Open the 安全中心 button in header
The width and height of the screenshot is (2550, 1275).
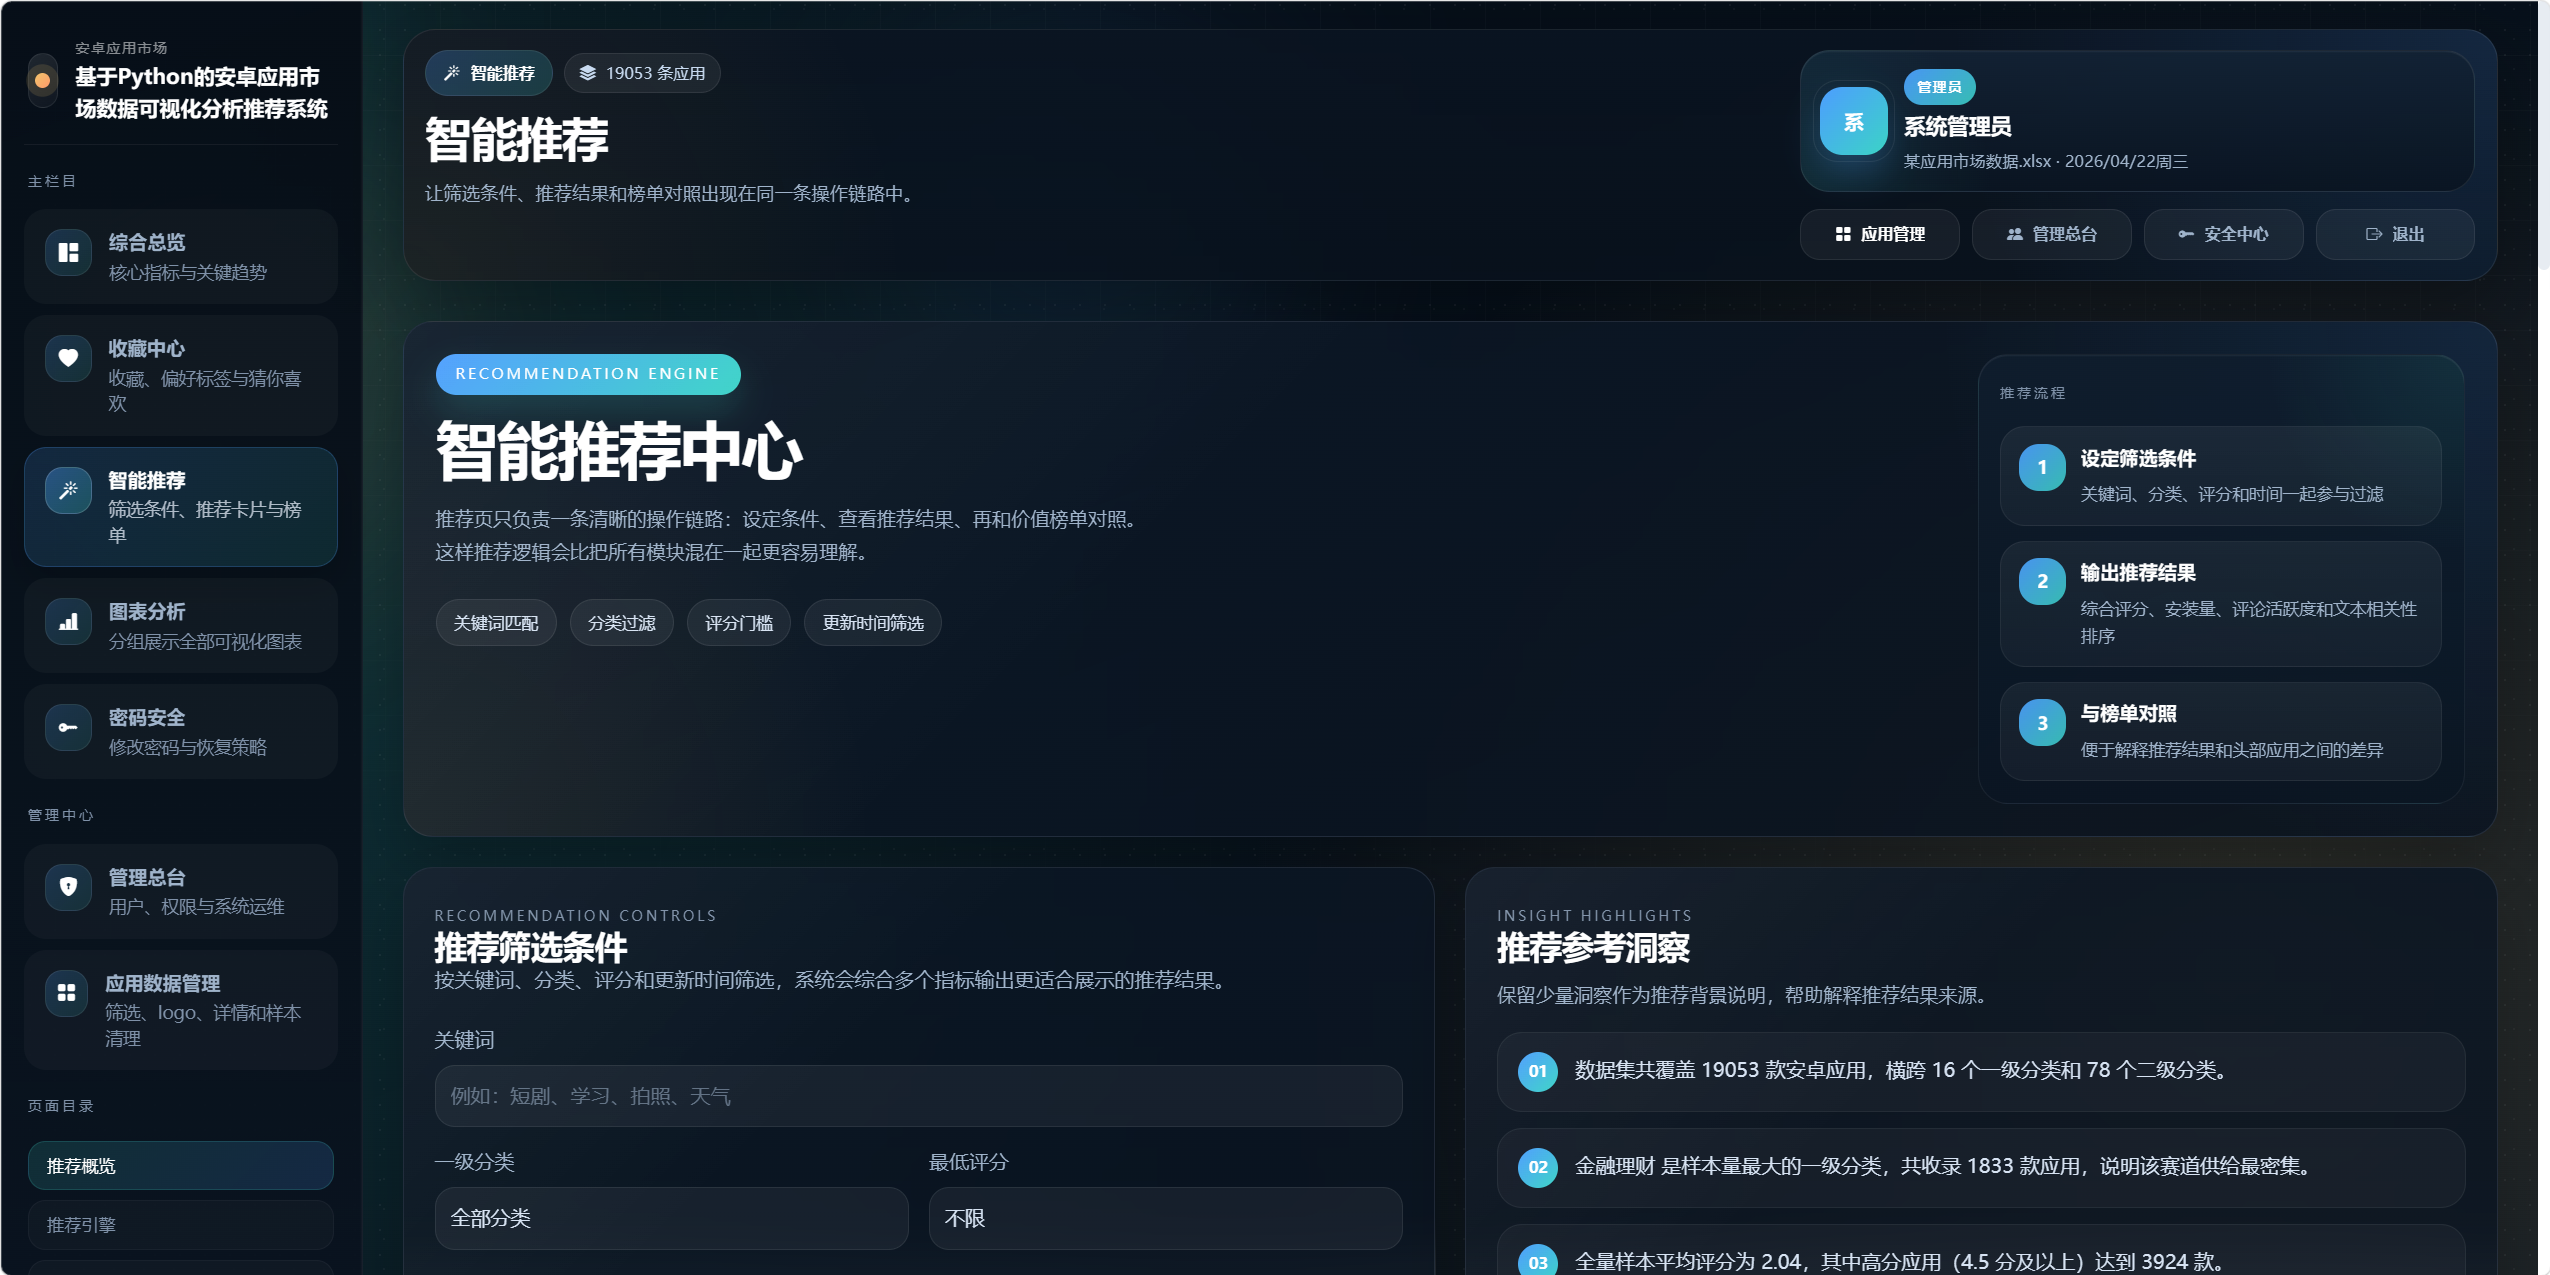click(x=2223, y=234)
